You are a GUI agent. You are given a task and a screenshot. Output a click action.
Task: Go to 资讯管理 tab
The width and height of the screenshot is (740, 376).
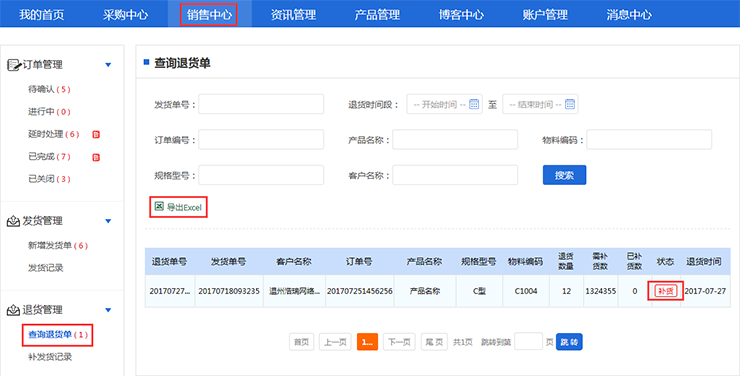[293, 14]
